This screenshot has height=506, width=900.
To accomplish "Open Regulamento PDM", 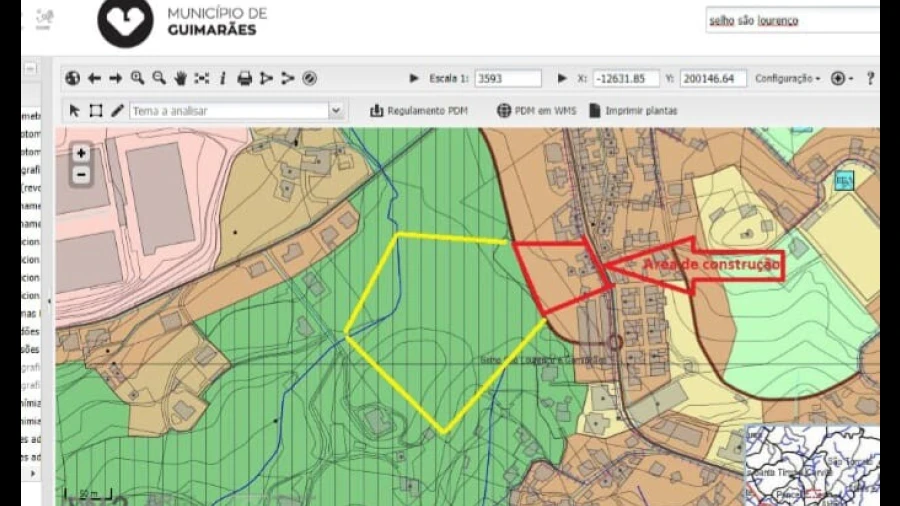I will pos(419,111).
